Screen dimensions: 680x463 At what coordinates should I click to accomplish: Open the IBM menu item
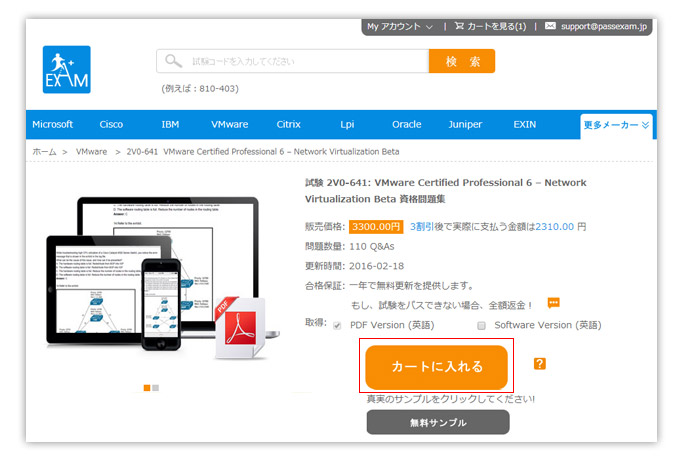point(170,124)
